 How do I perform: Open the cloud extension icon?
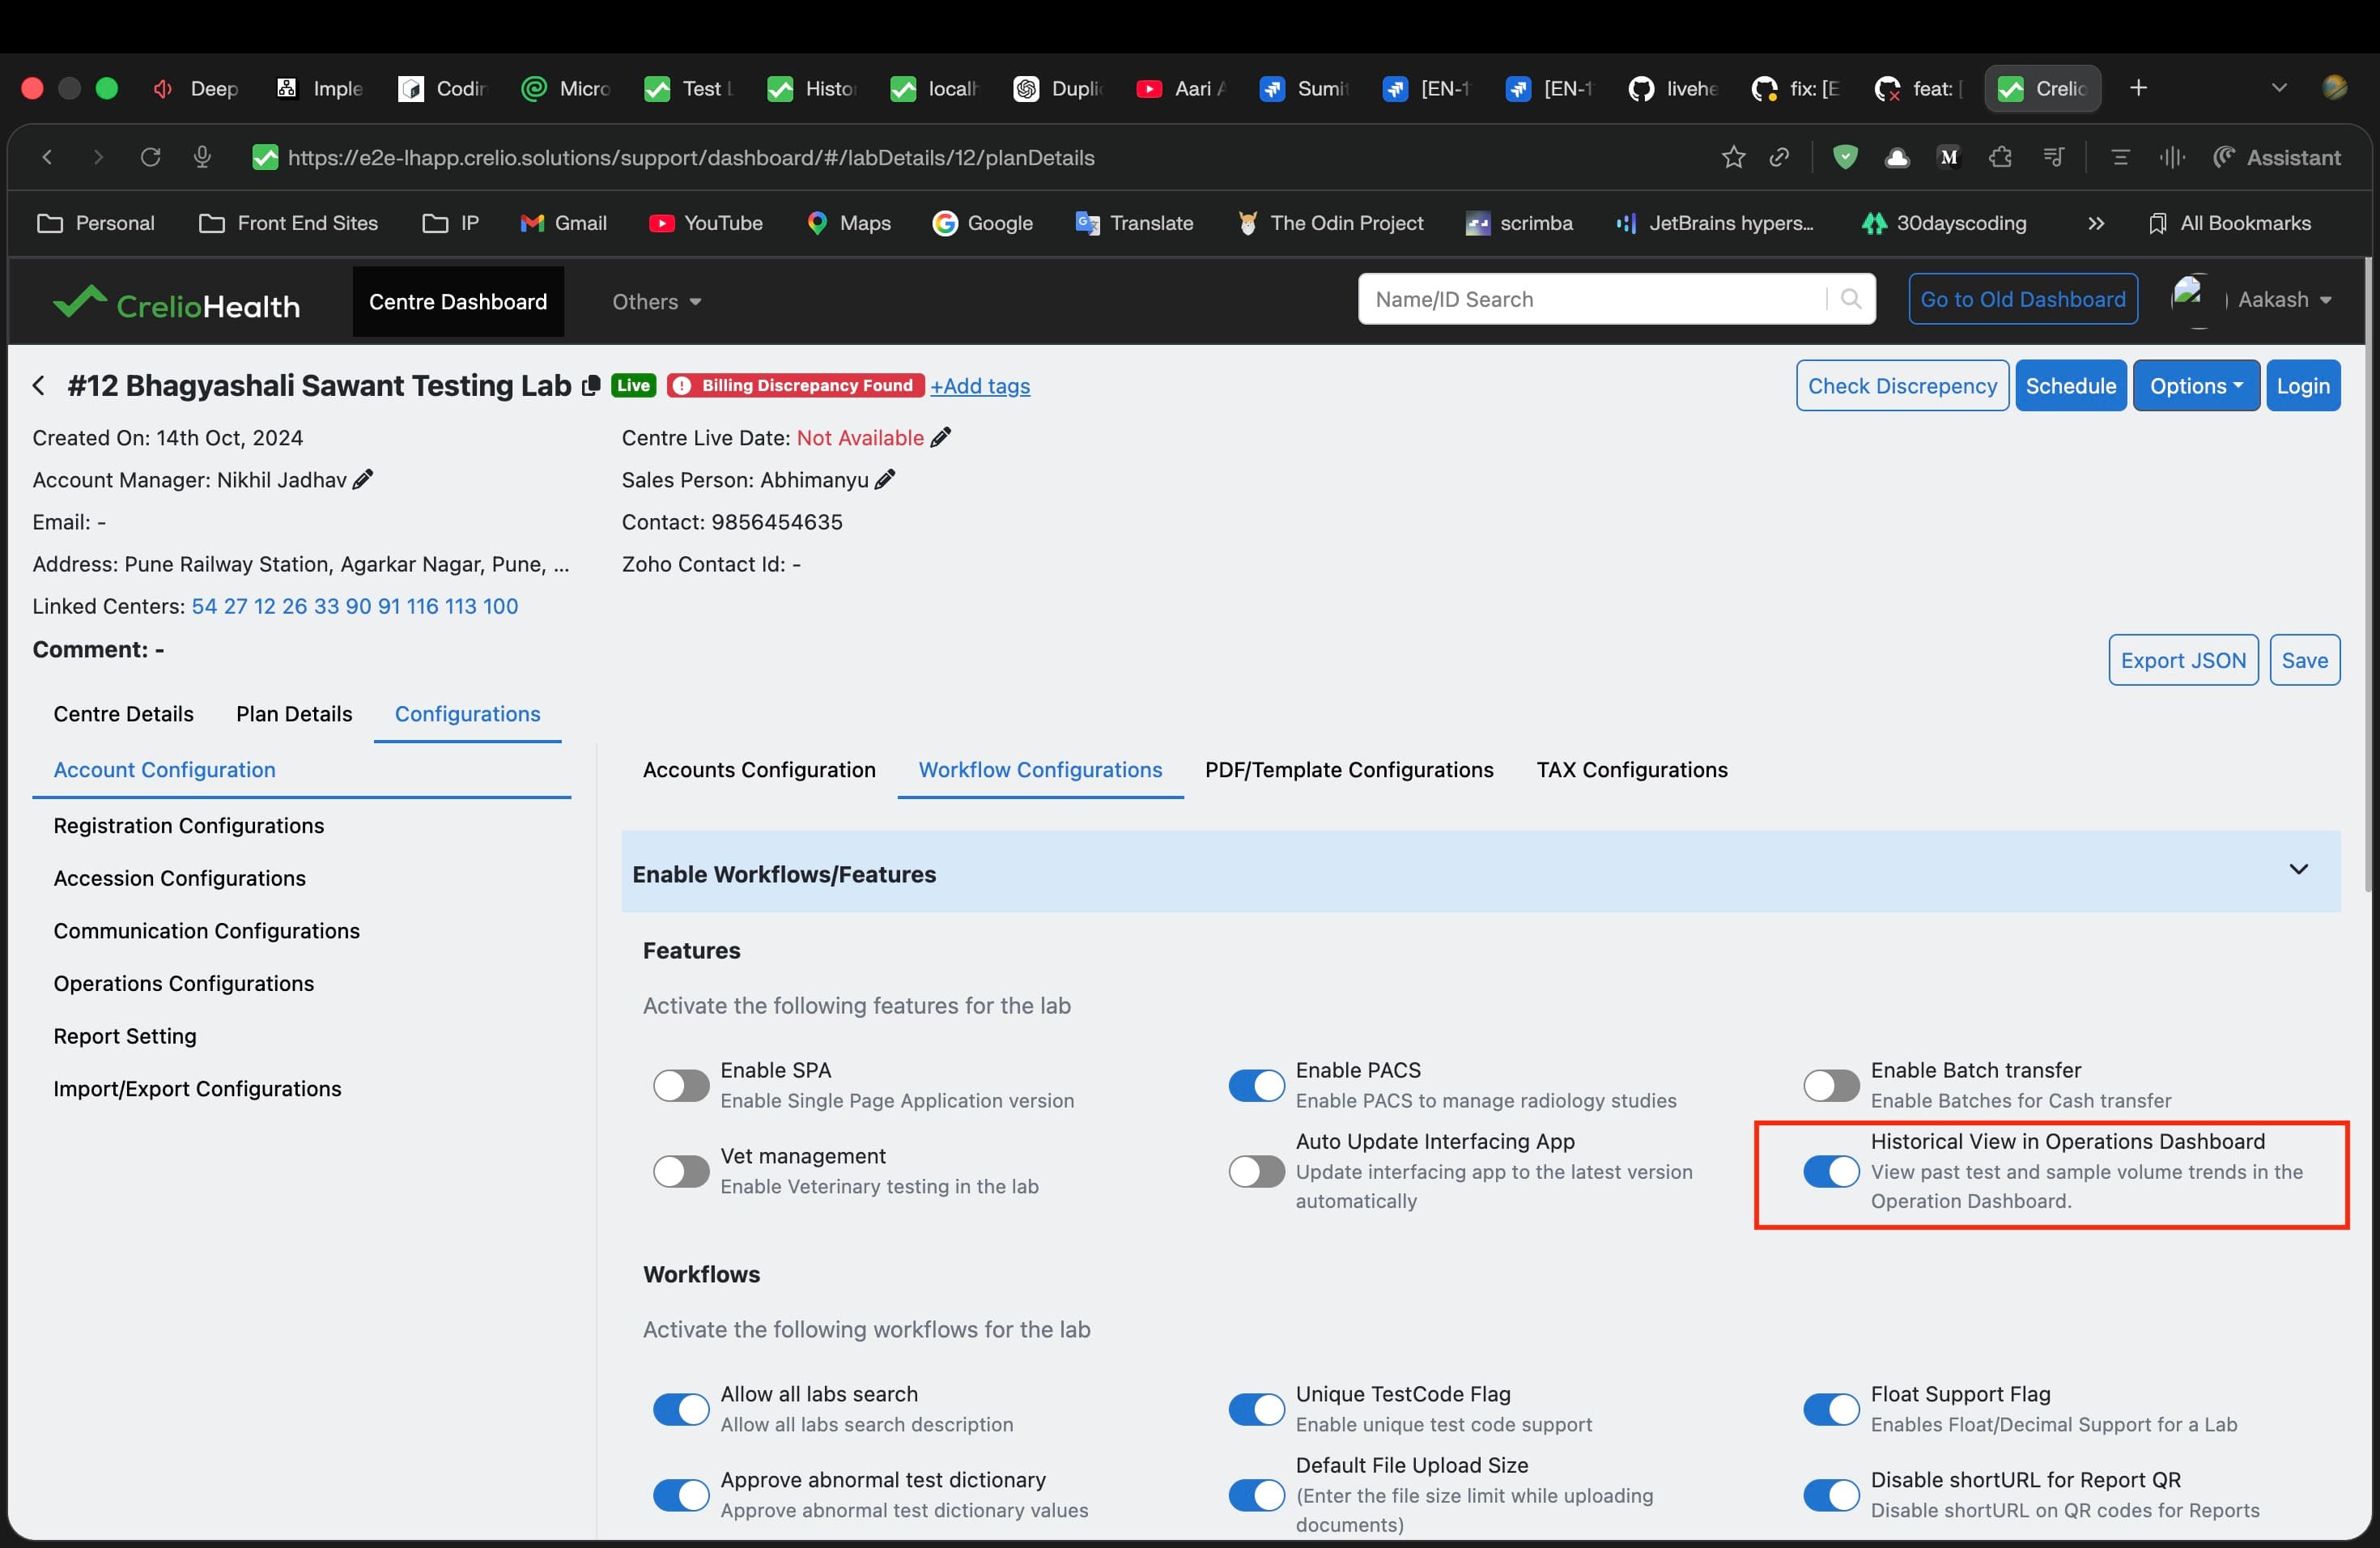tap(1896, 157)
